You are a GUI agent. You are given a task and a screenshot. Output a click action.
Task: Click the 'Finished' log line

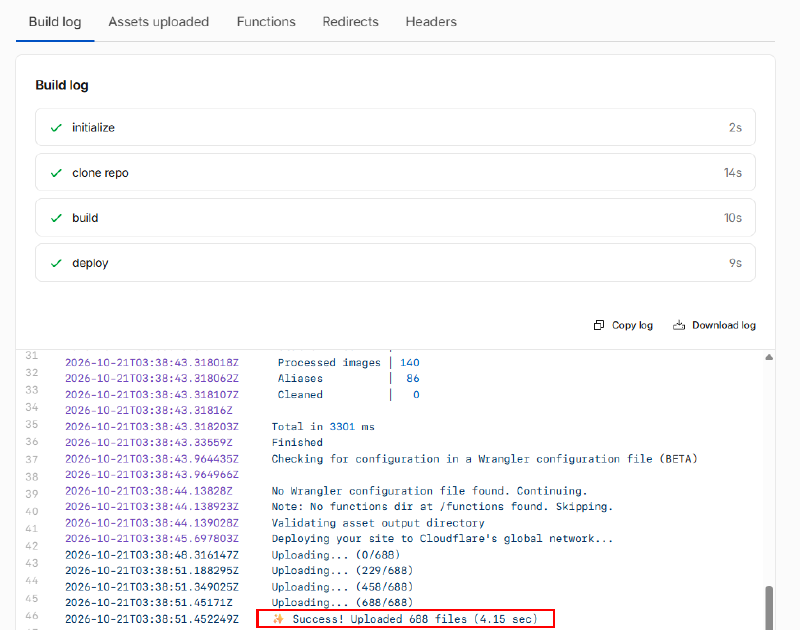click(x=297, y=442)
